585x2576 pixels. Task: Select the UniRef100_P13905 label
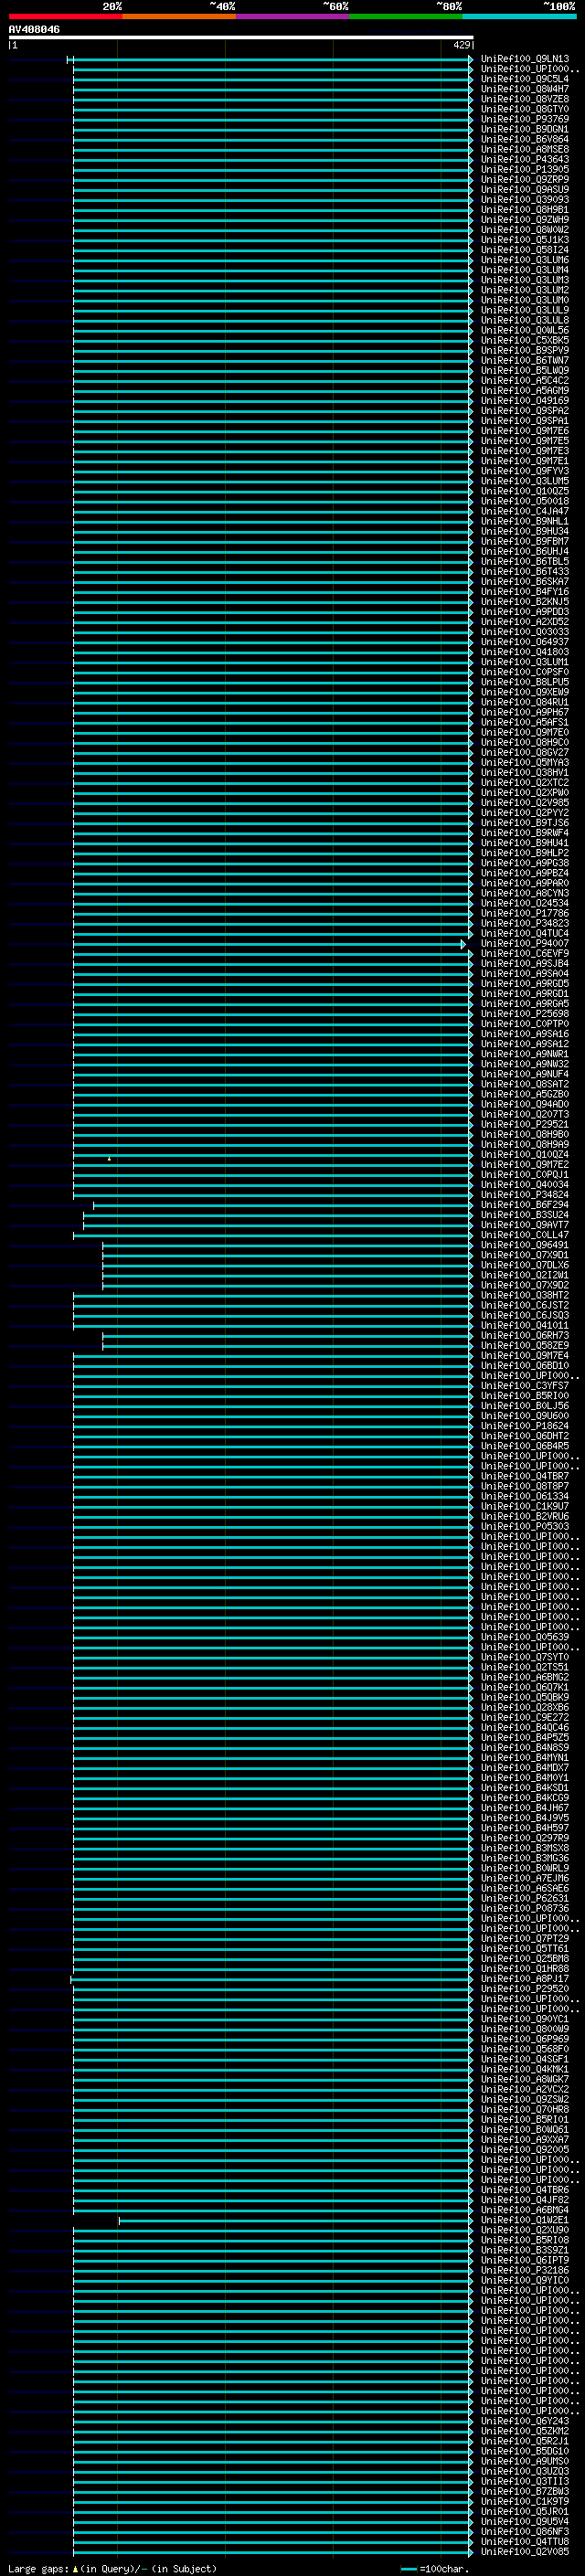coord(525,169)
